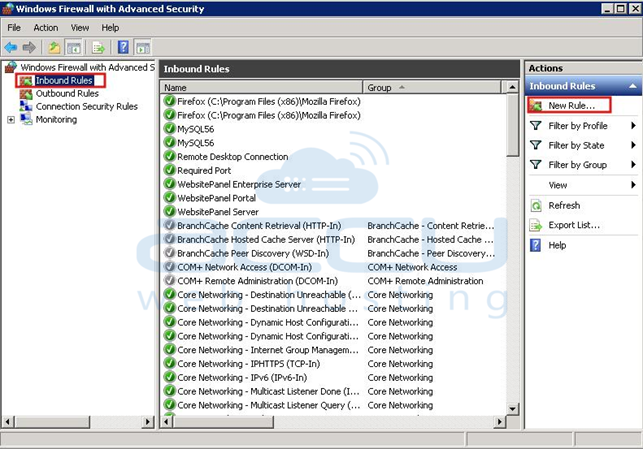Click tree pane horizontal scroll left arrow
The height and width of the screenshot is (449, 643).
coord(8,422)
